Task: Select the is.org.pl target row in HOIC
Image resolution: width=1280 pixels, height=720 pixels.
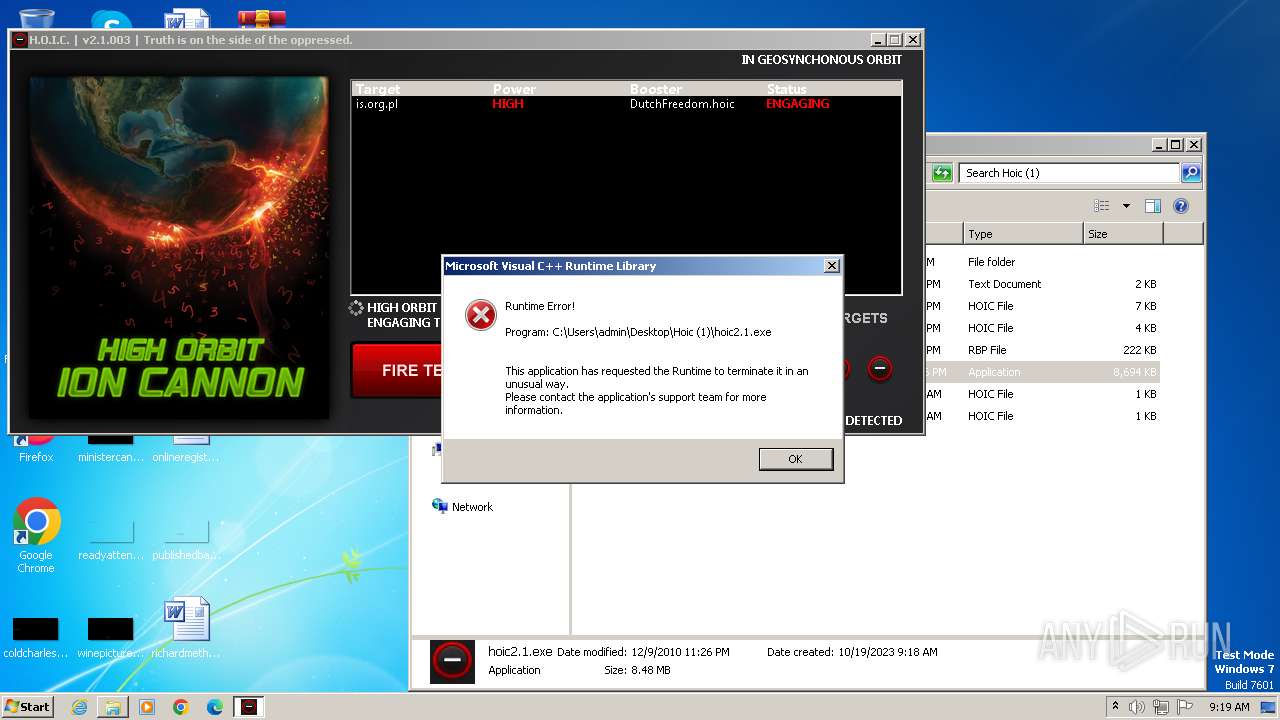Action: coord(626,104)
